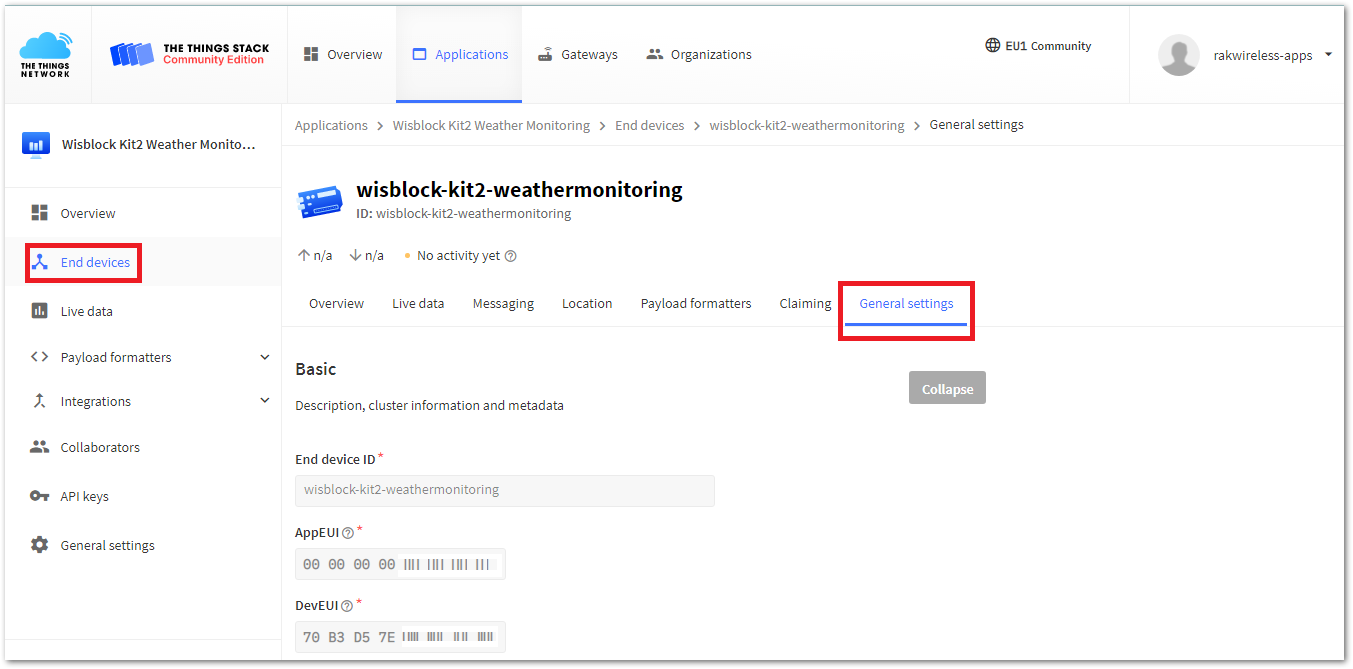1353x669 pixels.
Task: Open Gateways from the top navigation
Action: 577,54
